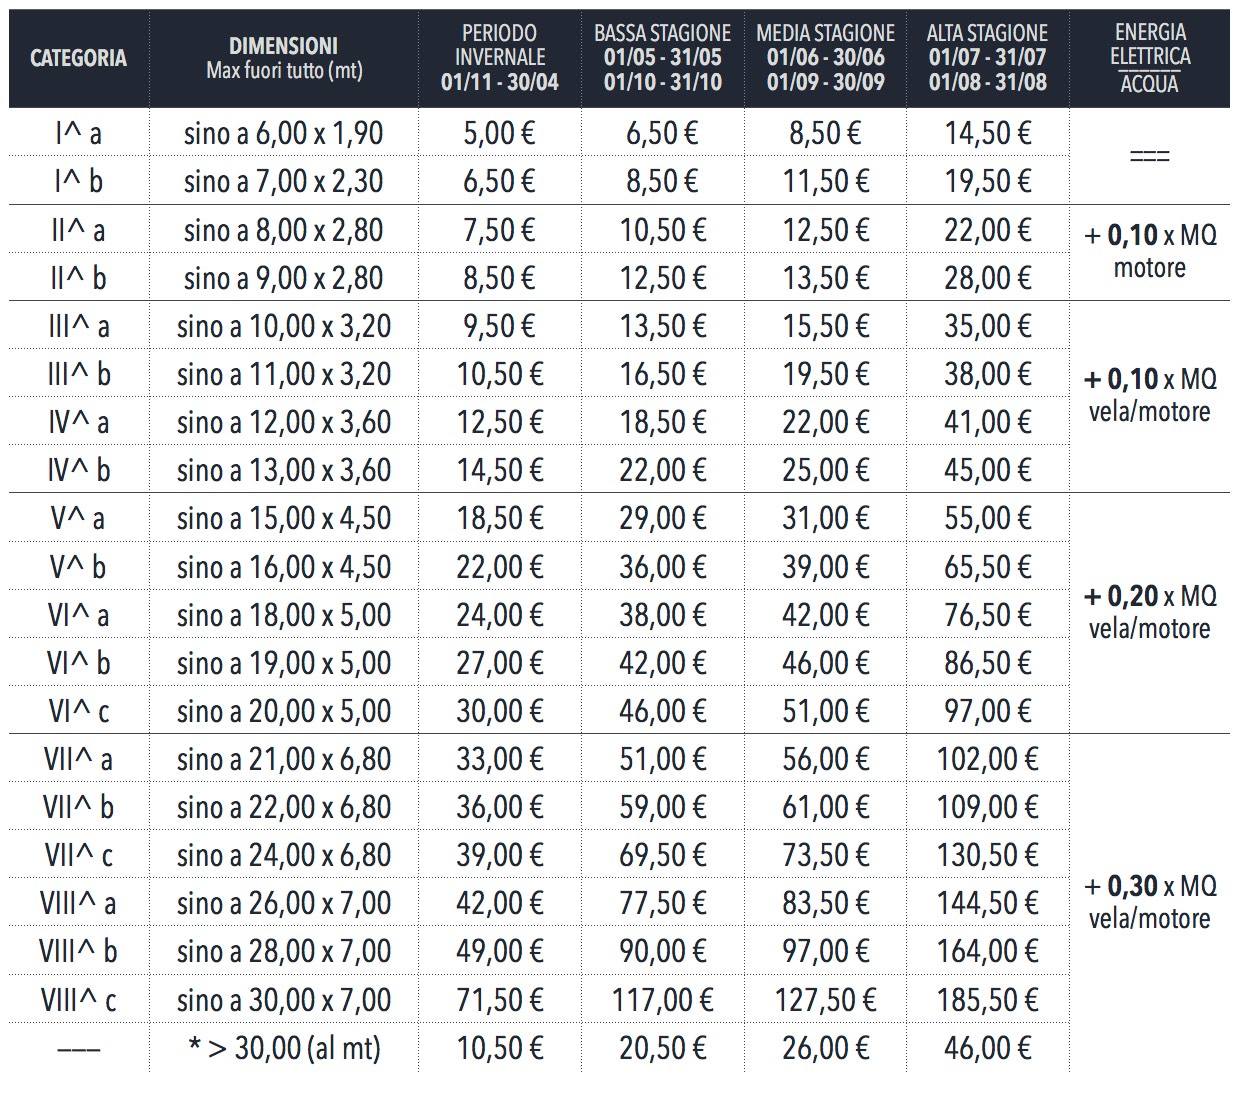Viewport: 1240px width, 1100px height.
Task: Click dimension 'sino a 9,00 x 2,80'
Action: 284,278
